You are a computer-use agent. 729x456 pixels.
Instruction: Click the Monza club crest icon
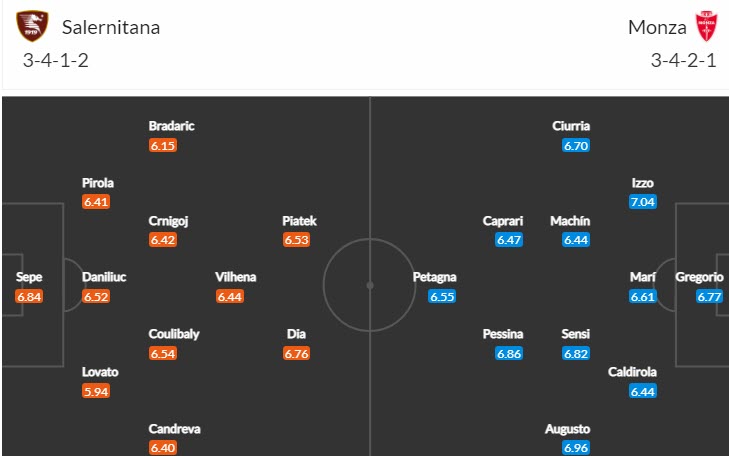pyautogui.click(x=706, y=27)
